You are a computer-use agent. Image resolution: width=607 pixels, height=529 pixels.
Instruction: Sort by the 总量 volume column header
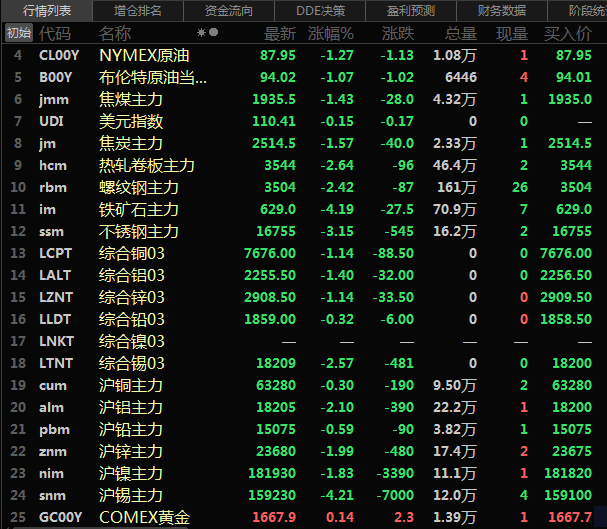point(460,33)
